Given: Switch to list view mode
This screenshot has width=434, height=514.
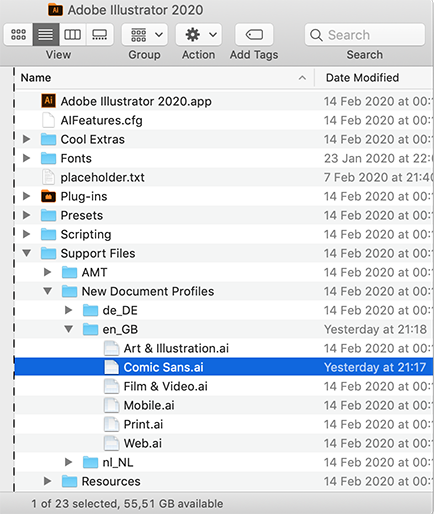Looking at the screenshot, I should pos(46,34).
